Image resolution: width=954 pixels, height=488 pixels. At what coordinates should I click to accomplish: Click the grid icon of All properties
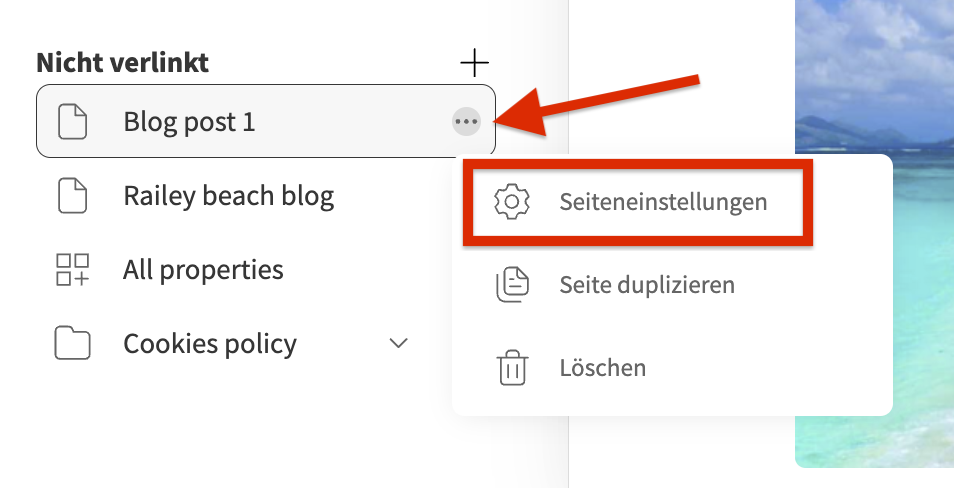click(x=72, y=270)
